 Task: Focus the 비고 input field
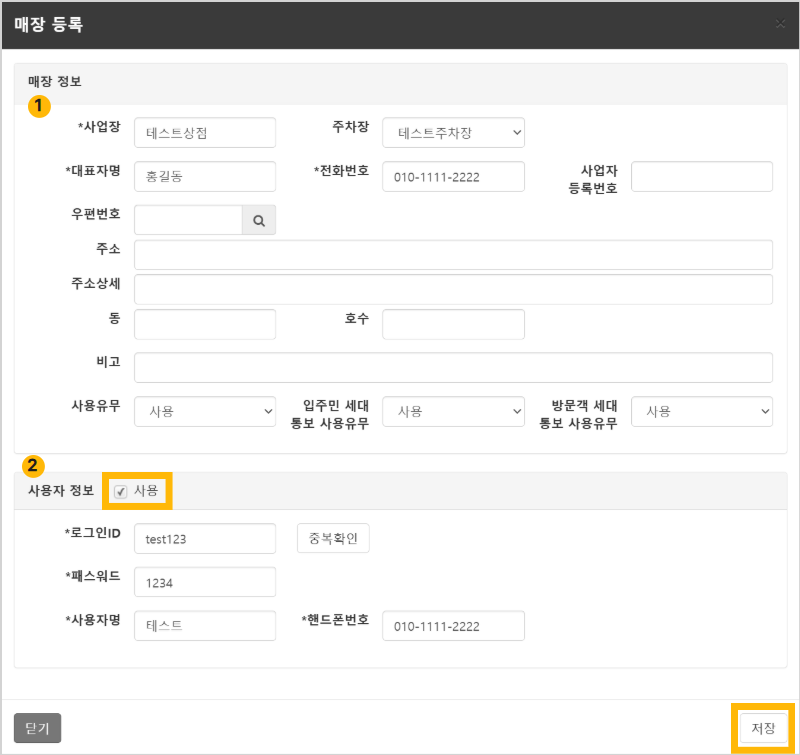(453, 367)
